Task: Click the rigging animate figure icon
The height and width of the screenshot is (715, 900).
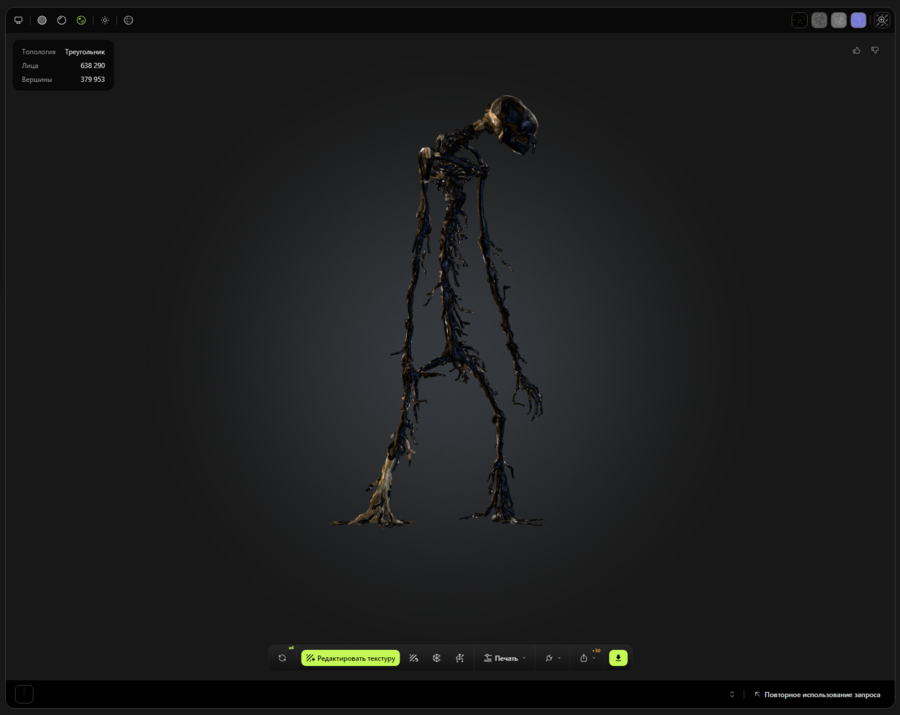Action: (459, 658)
